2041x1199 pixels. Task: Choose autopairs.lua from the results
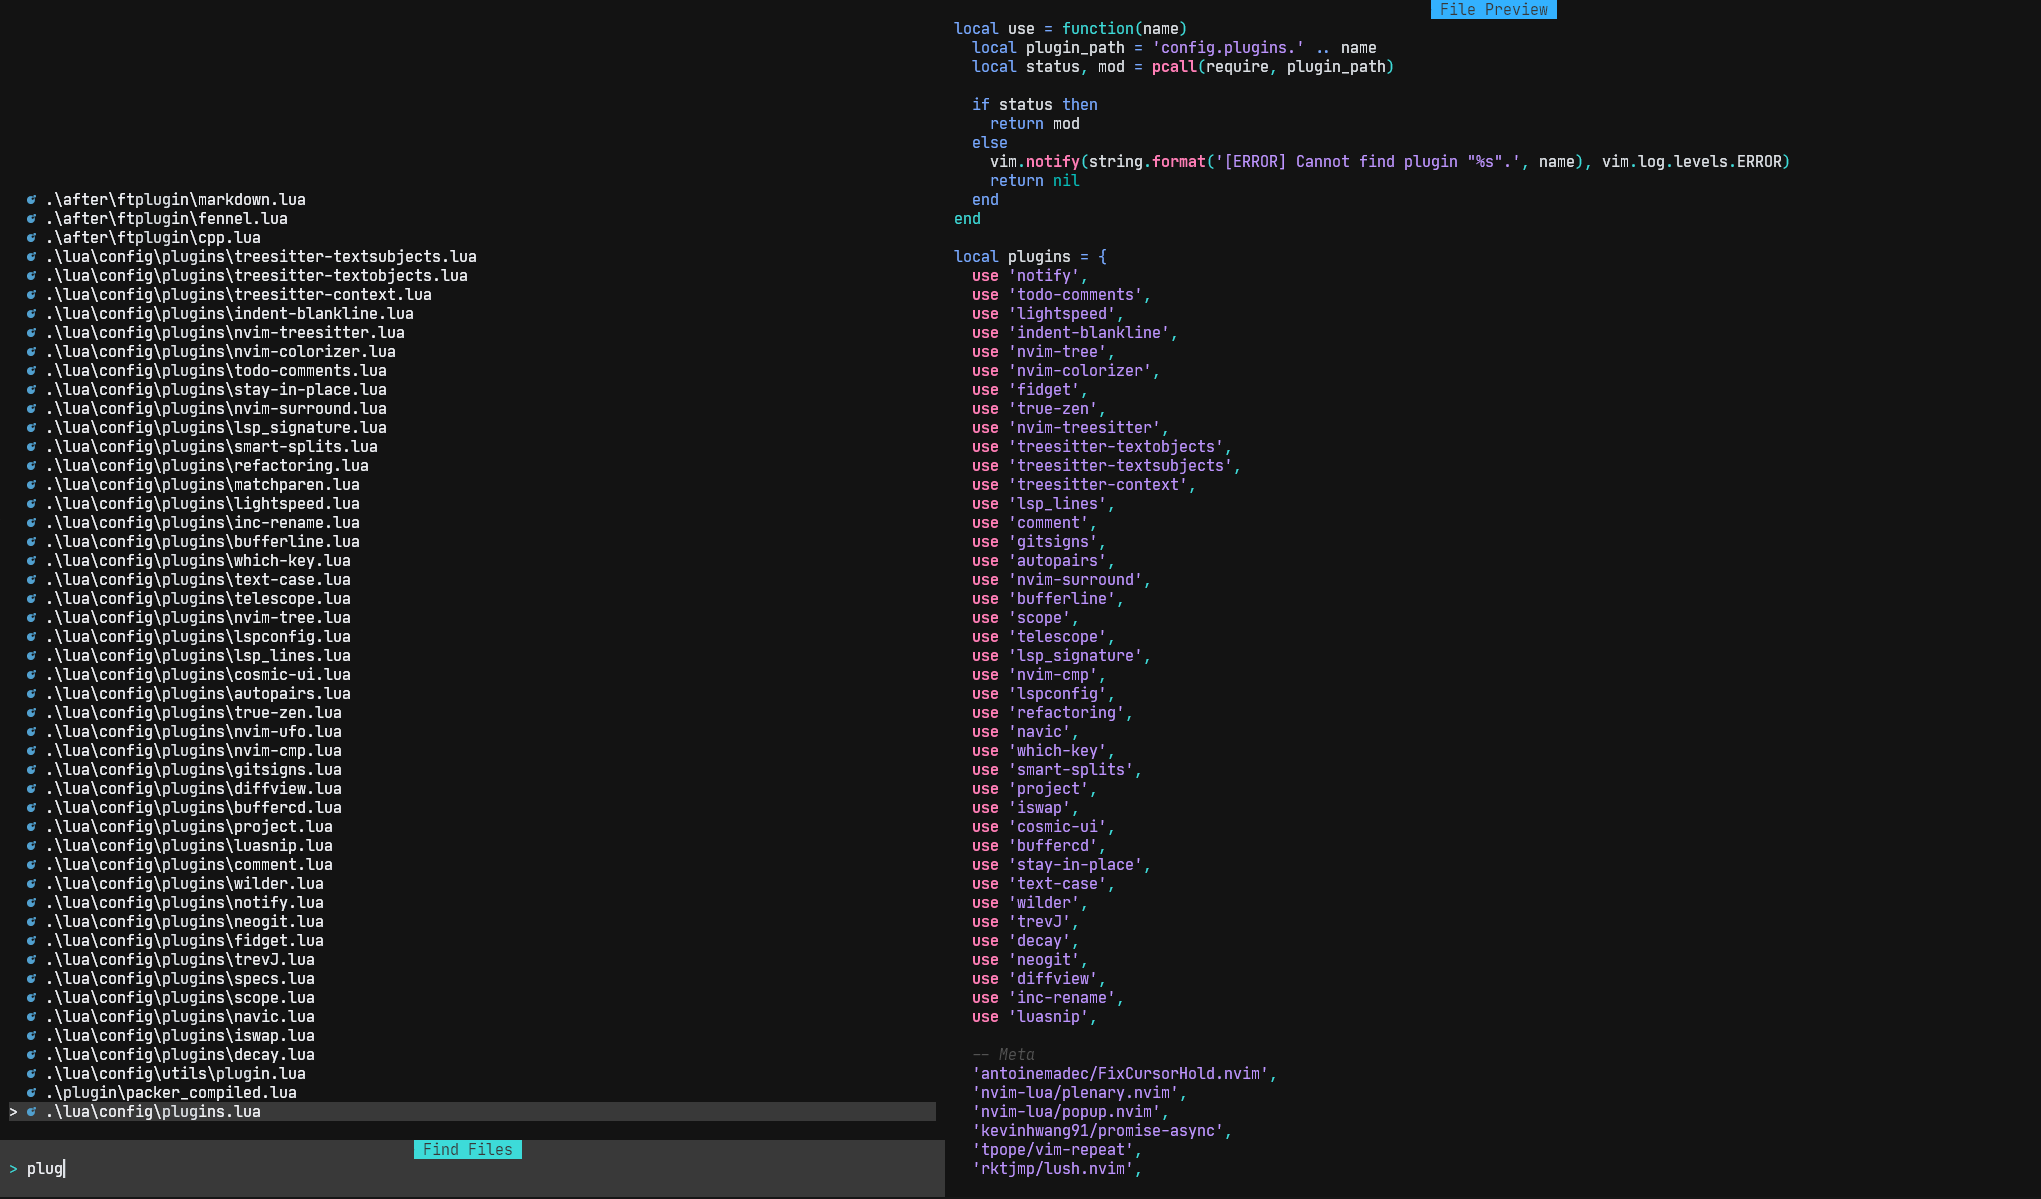coord(198,694)
